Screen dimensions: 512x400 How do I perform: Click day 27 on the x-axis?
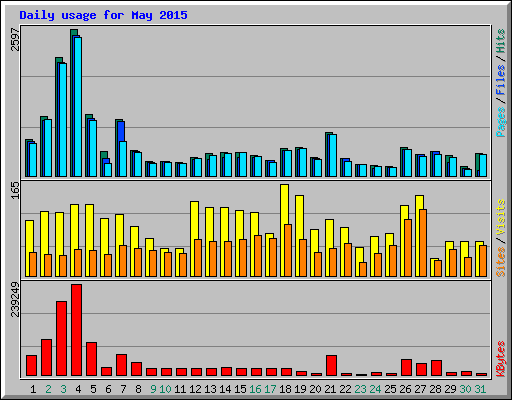[x=420, y=389]
